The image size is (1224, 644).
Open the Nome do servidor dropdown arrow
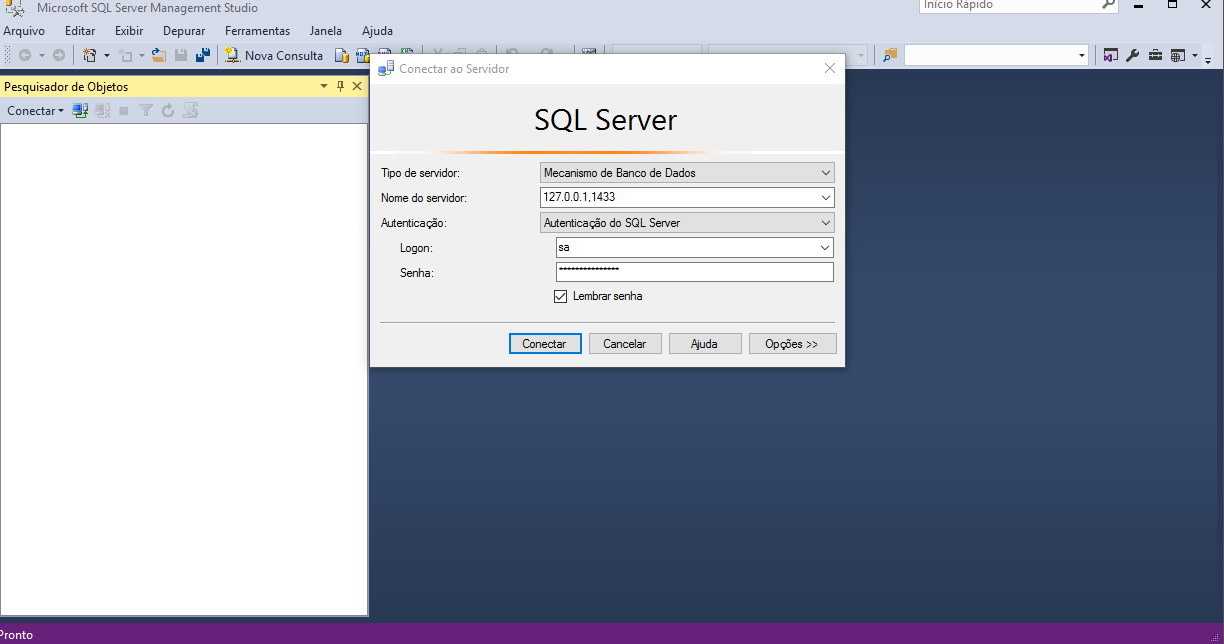825,198
